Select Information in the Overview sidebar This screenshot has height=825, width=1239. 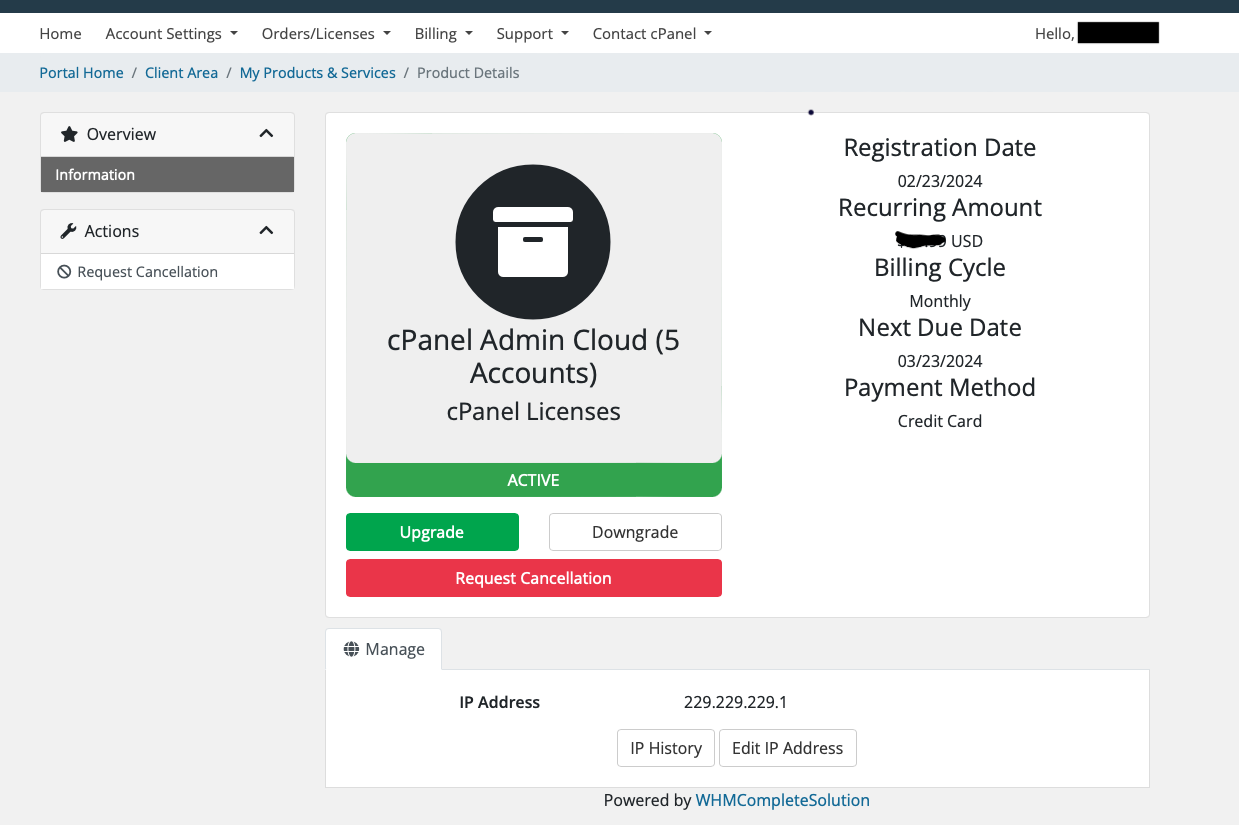(x=95, y=175)
